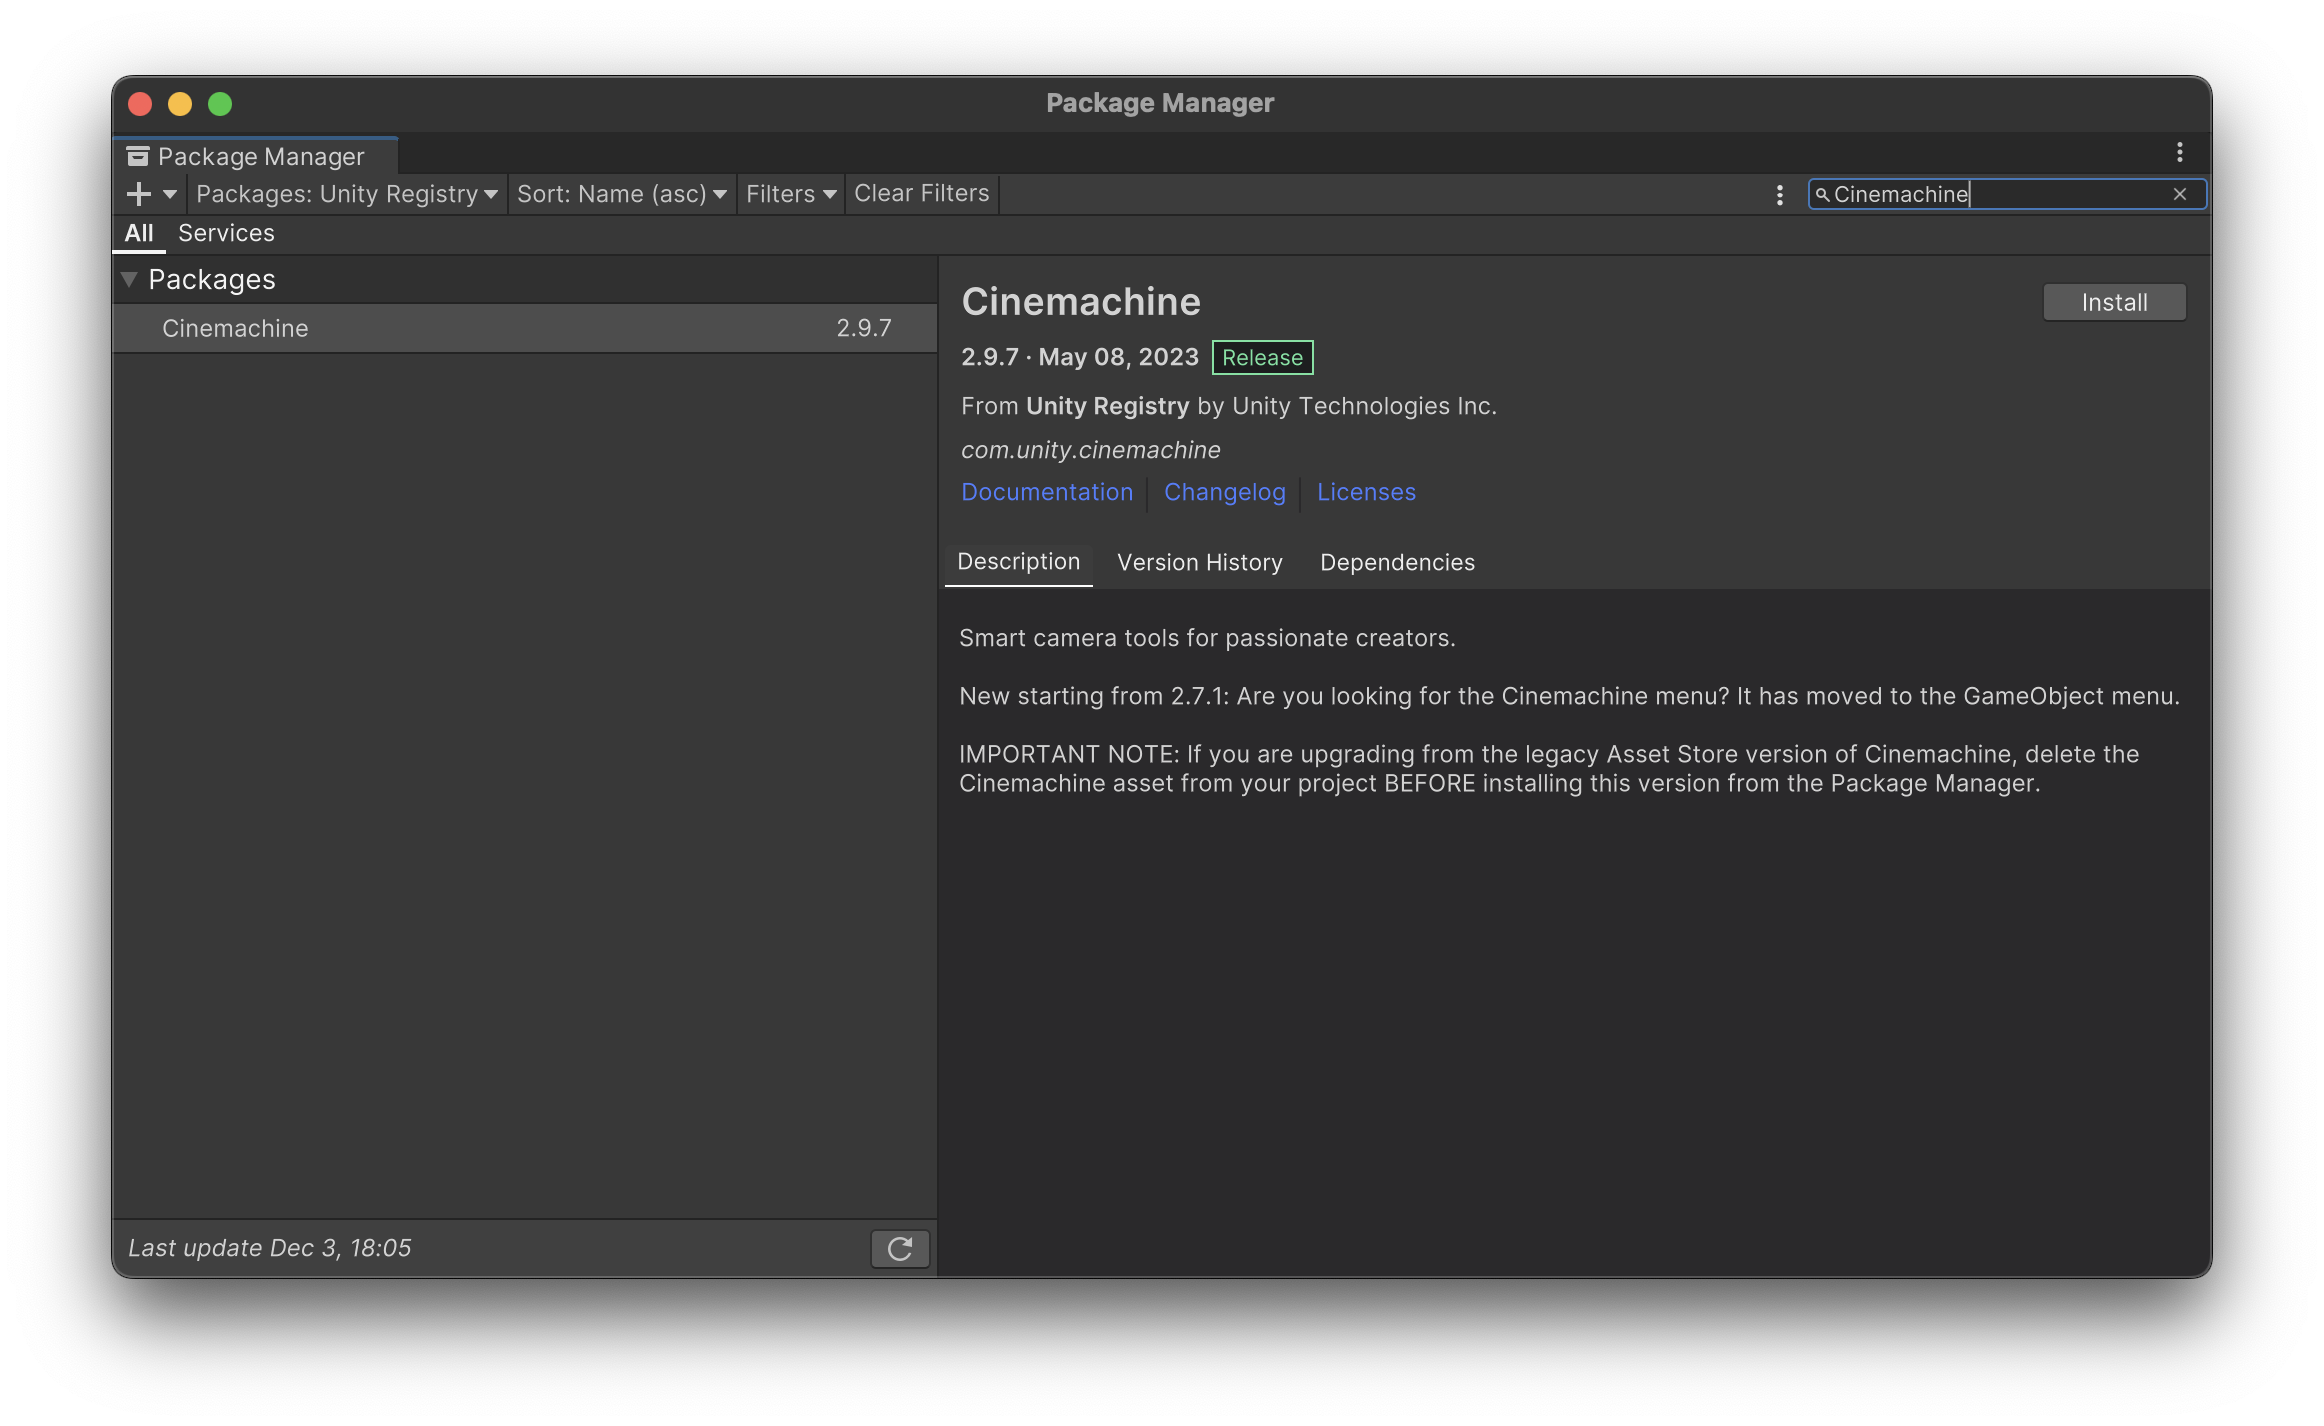The width and height of the screenshot is (2324, 1426).
Task: Refresh the package list
Action: pos(900,1248)
